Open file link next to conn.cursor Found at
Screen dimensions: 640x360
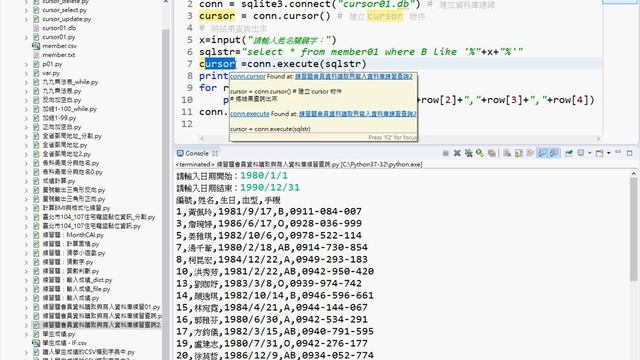pos(353,76)
